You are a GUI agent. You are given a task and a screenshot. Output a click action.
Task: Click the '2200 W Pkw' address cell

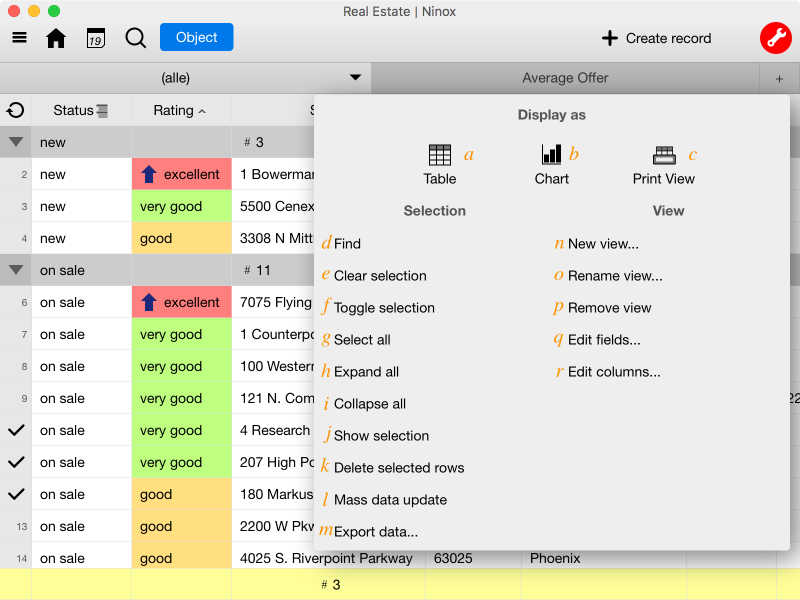273,526
